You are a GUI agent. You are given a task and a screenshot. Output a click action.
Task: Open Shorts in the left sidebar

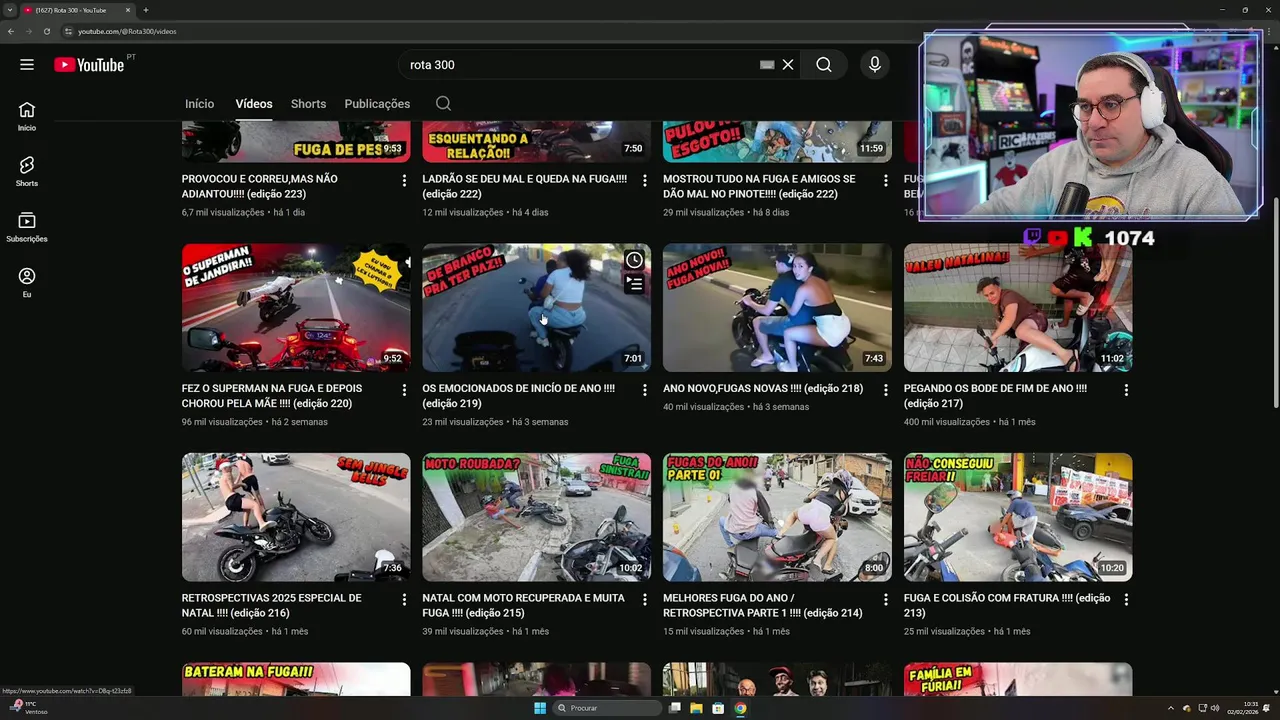tap(27, 171)
